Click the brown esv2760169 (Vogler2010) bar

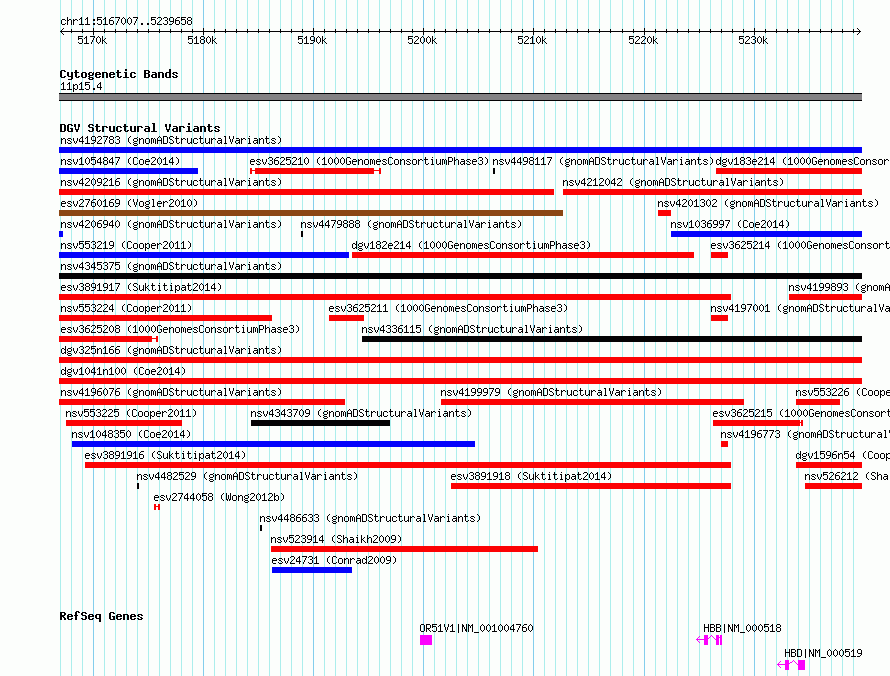click(311, 213)
